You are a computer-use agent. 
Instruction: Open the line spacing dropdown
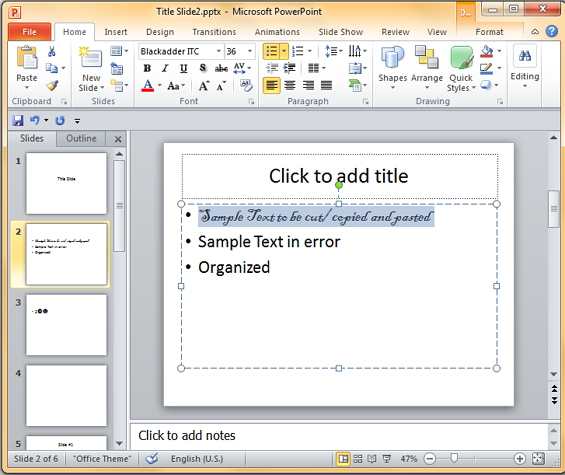coord(333,51)
